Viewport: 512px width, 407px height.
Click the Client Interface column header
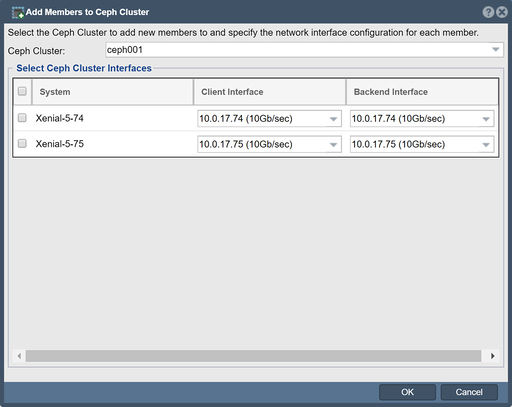coord(270,92)
